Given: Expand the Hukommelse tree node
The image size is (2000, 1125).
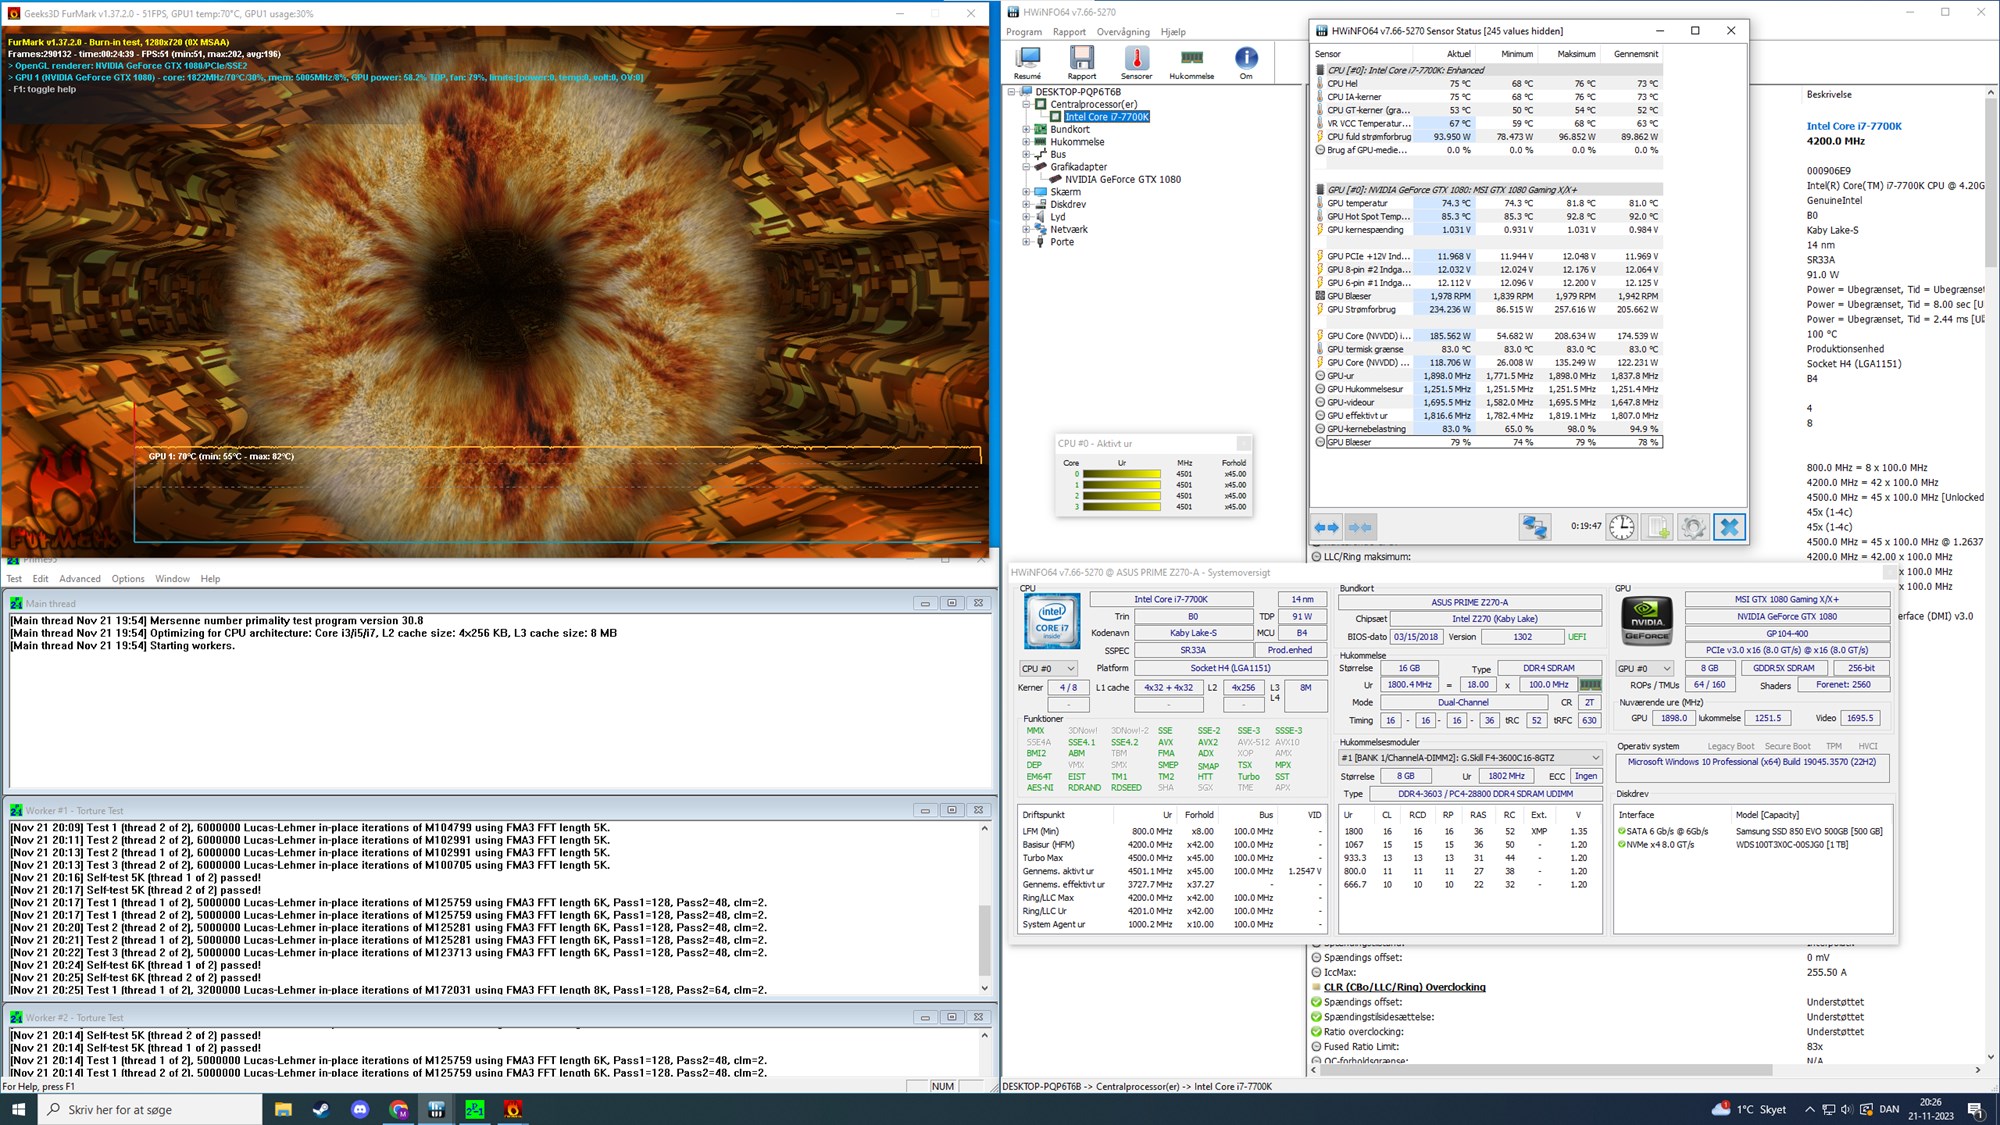Looking at the screenshot, I should (x=1026, y=142).
